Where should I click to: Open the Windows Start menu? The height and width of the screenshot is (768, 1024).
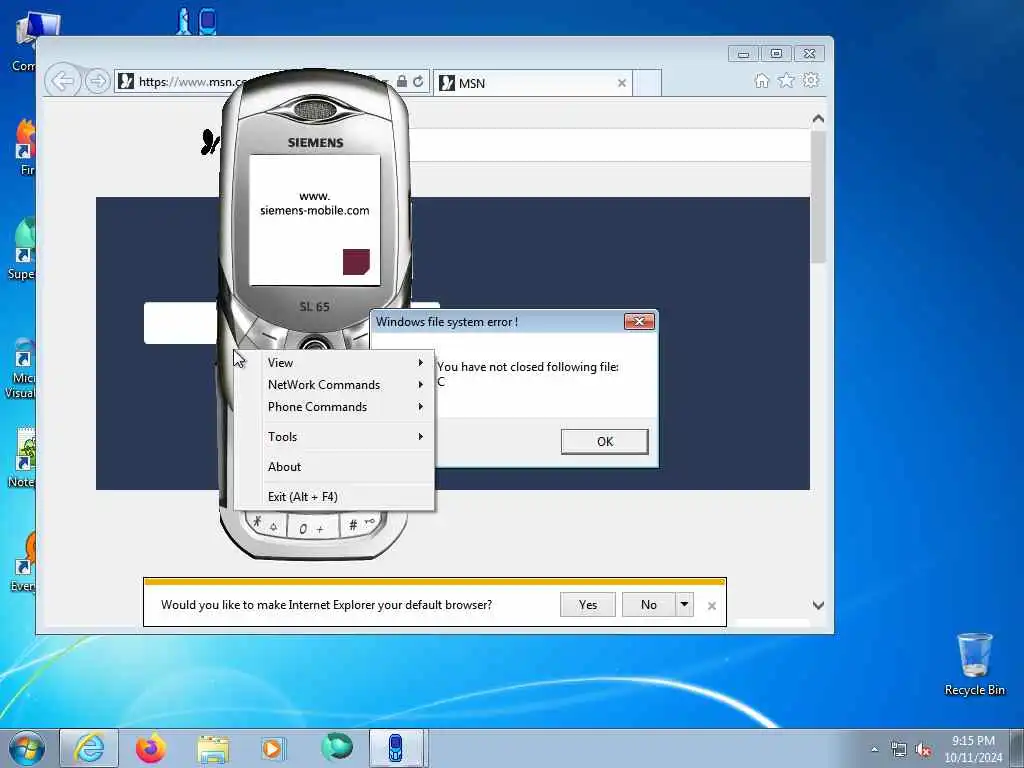27,748
